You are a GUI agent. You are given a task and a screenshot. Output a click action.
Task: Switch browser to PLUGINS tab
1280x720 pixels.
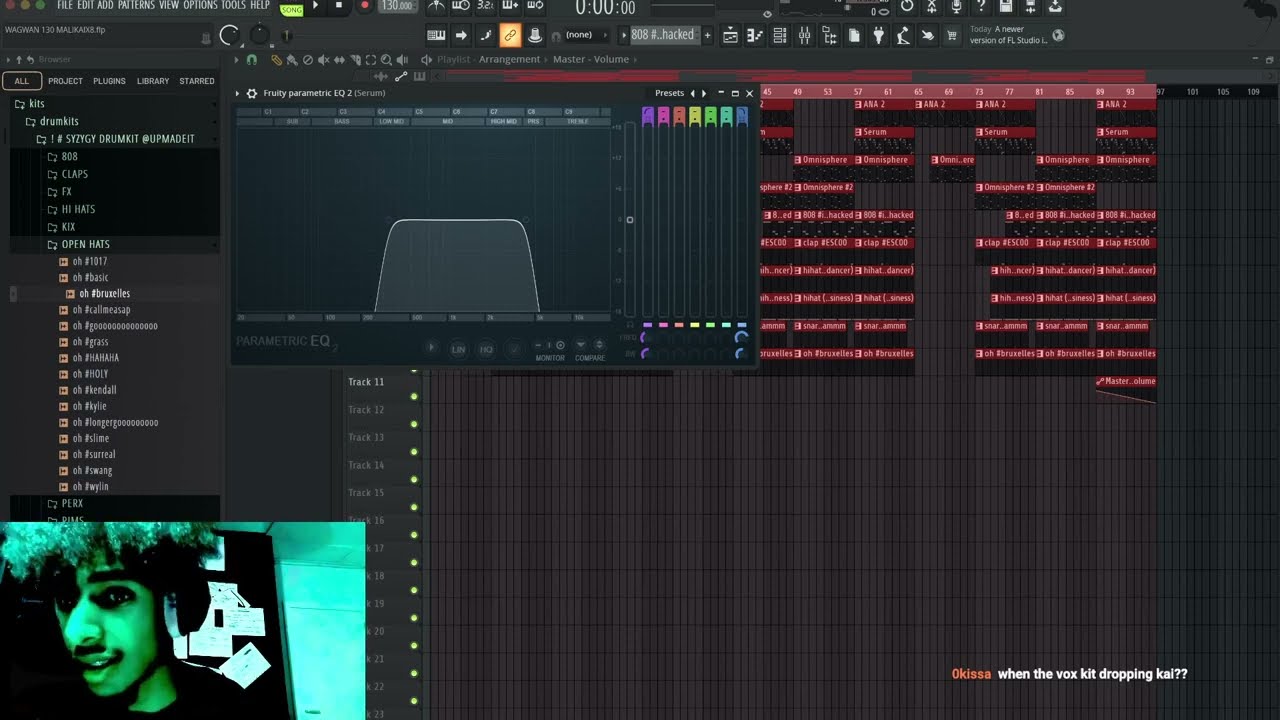click(x=109, y=81)
